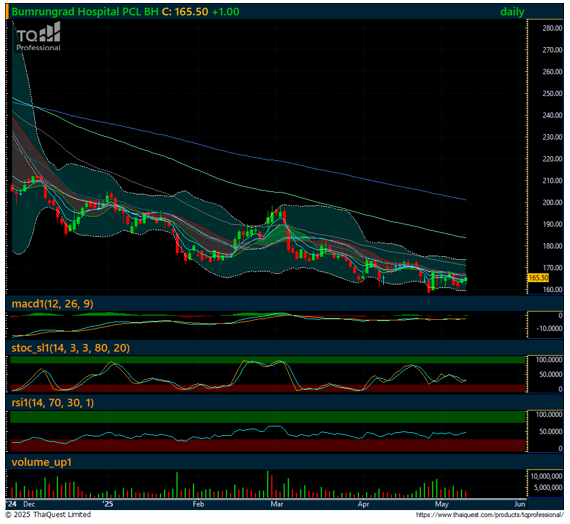Open the thaiquest.com tqprofessional link
The height and width of the screenshot is (524, 570).
tap(490, 515)
